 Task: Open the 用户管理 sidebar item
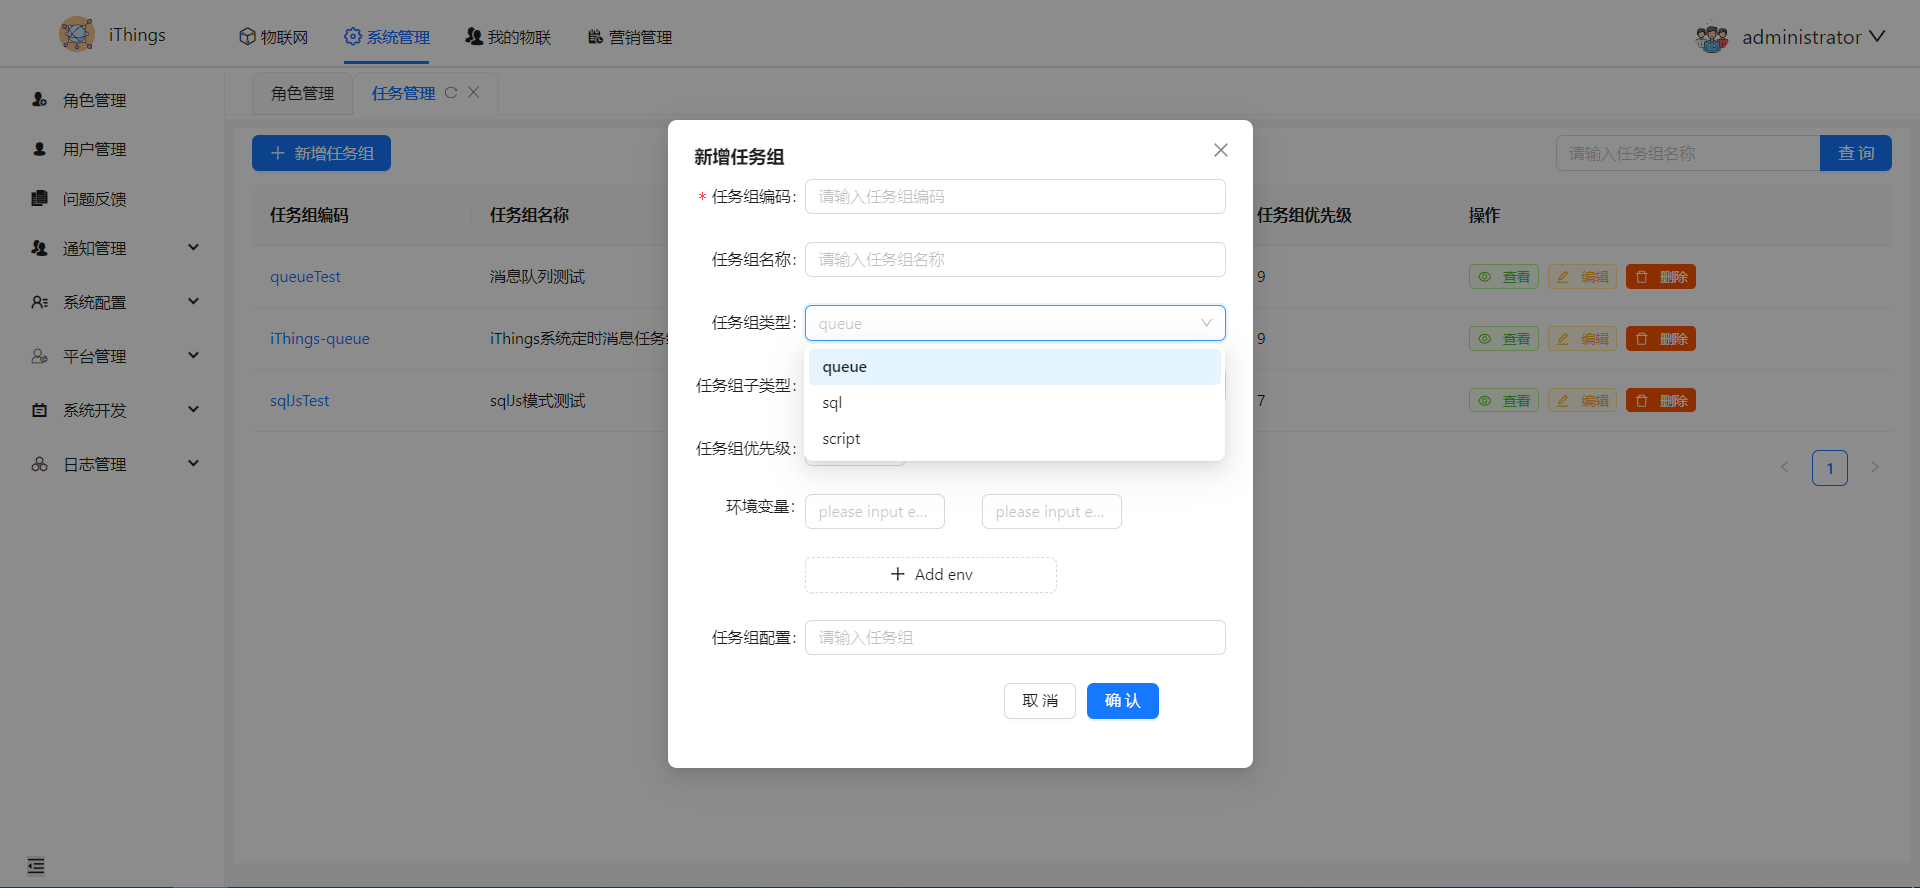[x=94, y=149]
